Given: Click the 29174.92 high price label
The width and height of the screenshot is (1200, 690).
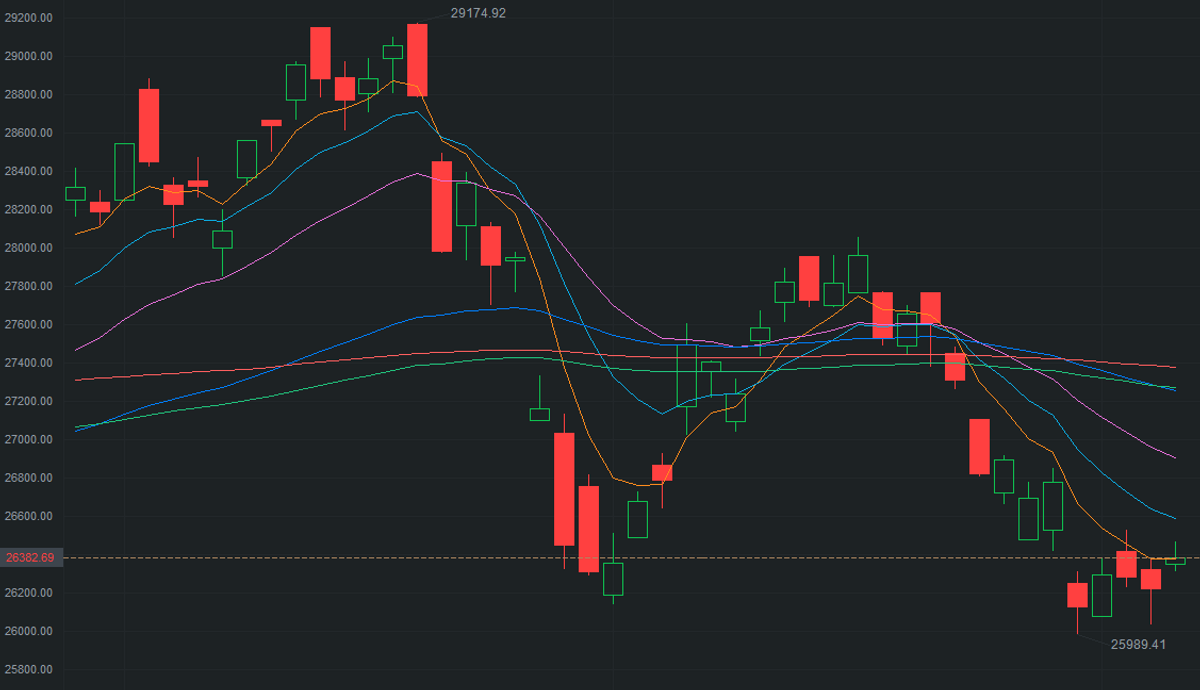Looking at the screenshot, I should point(478,13).
